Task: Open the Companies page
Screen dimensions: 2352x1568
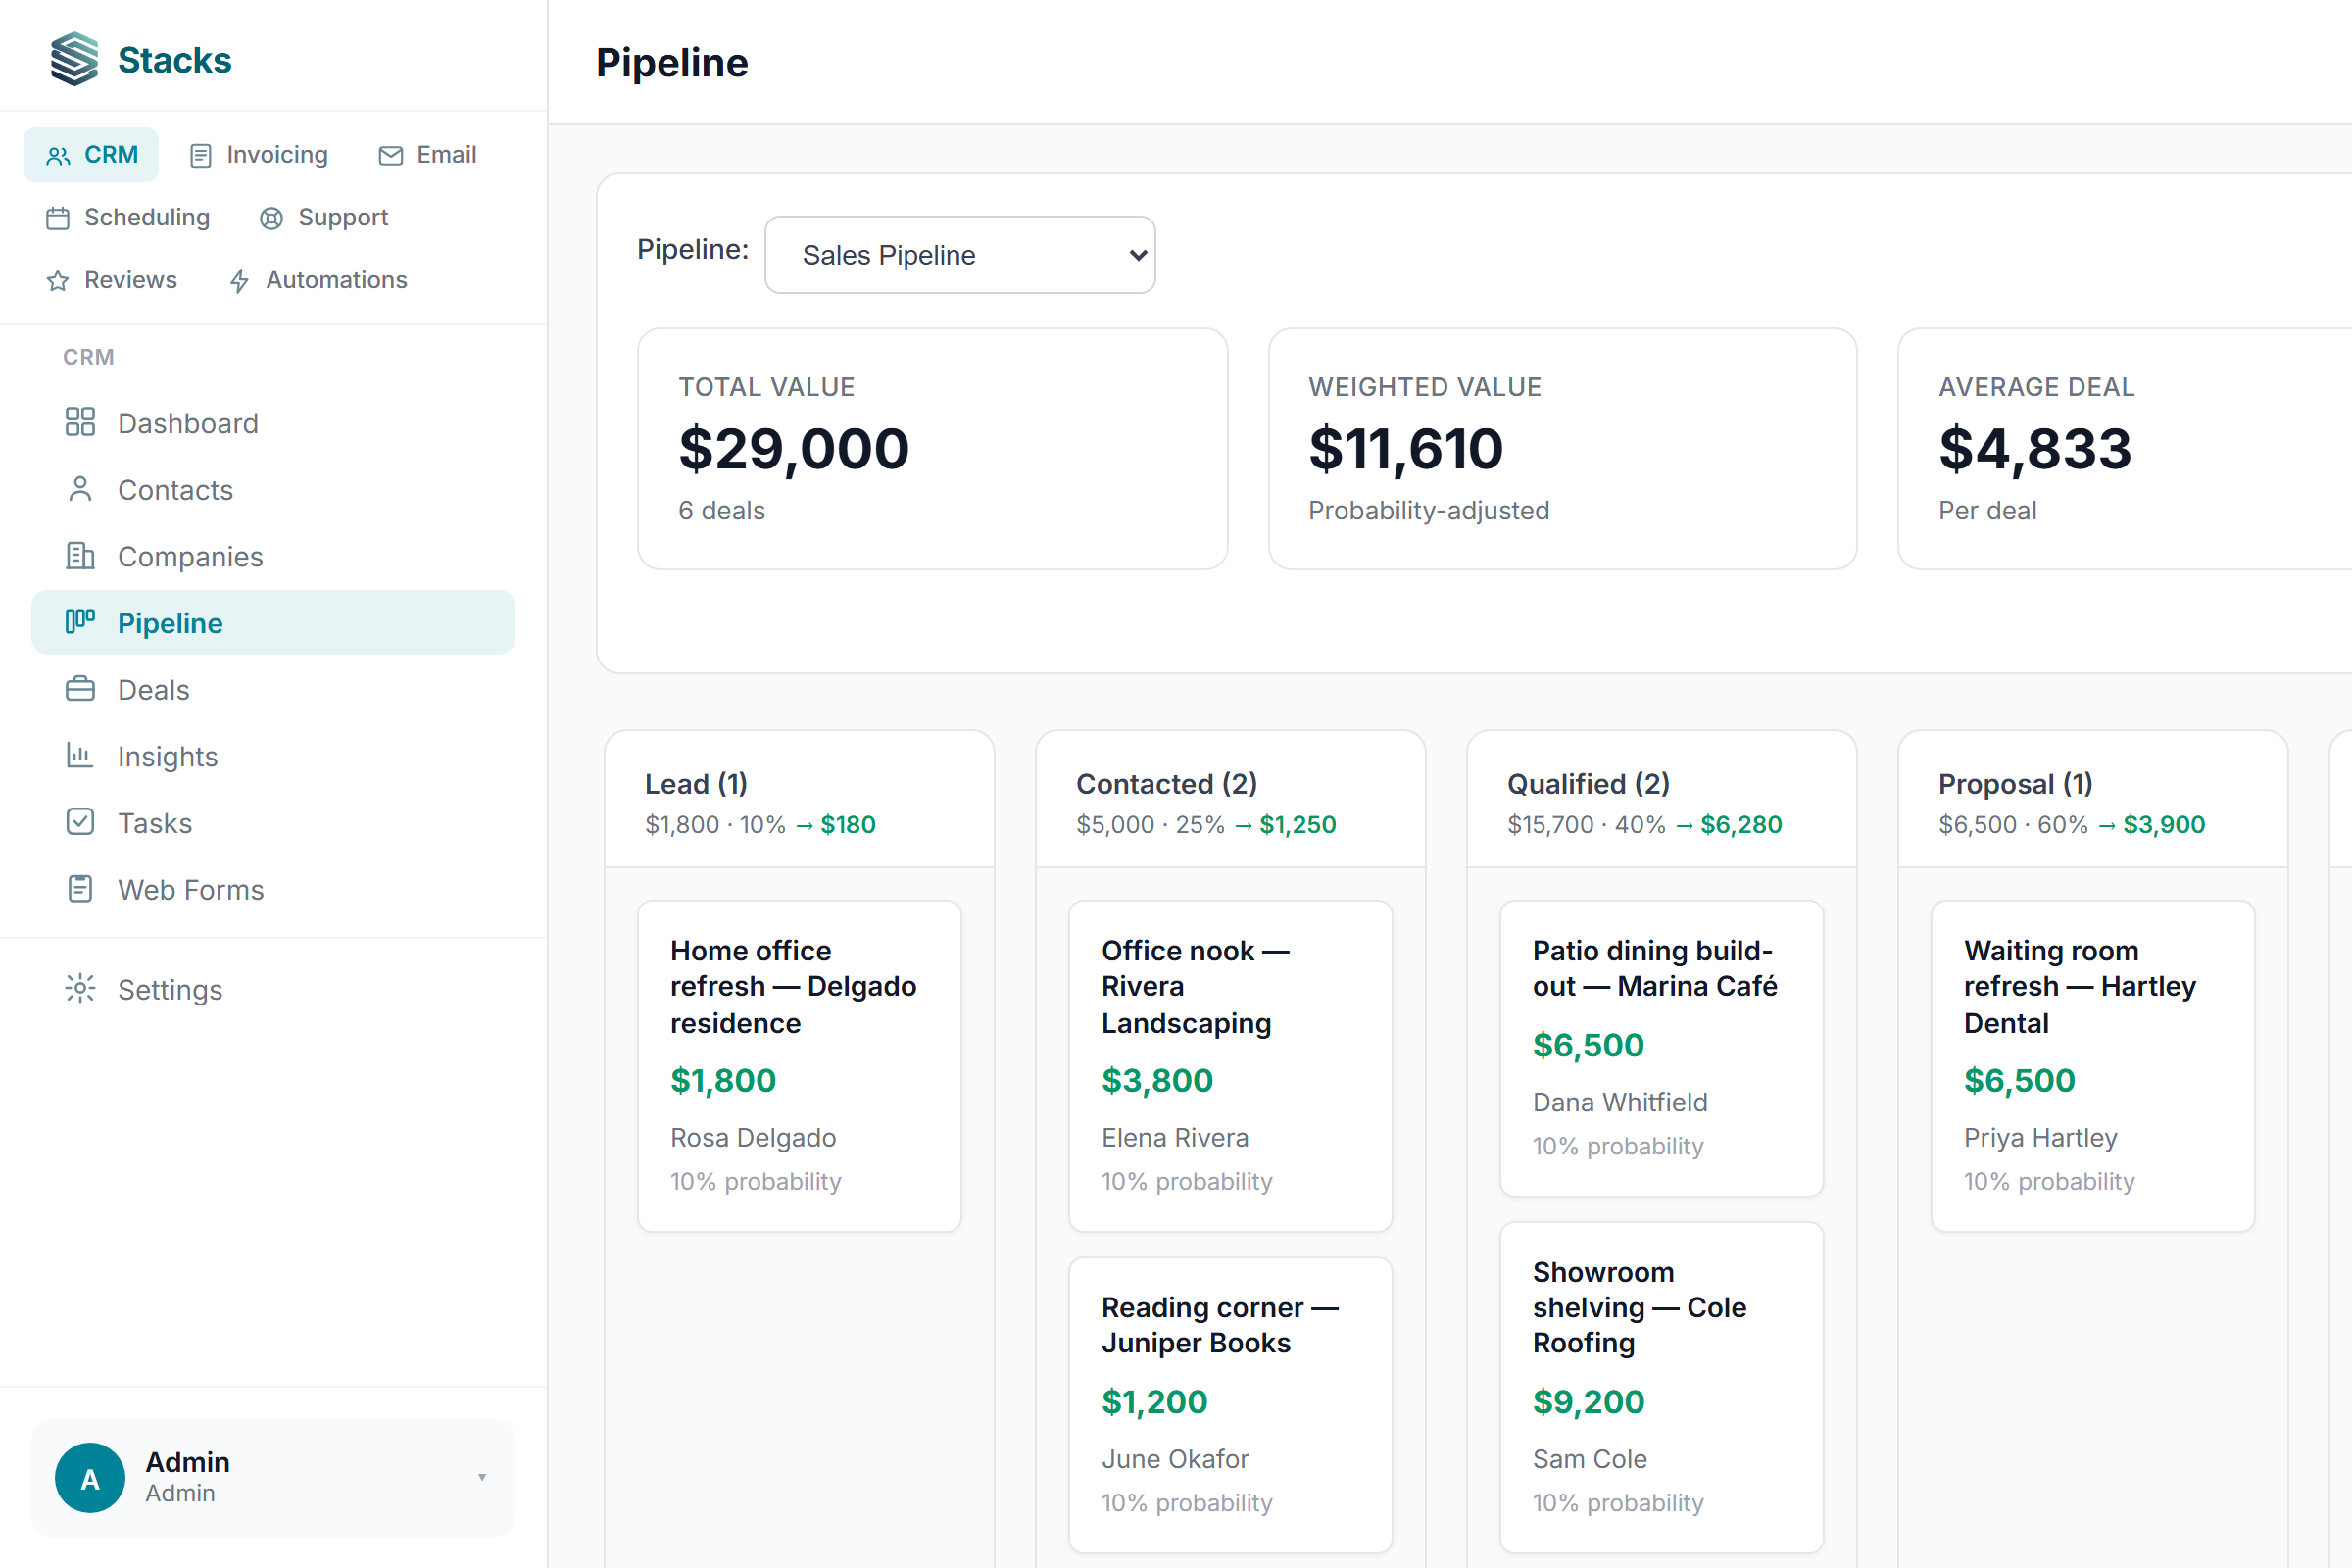Action: [273, 556]
